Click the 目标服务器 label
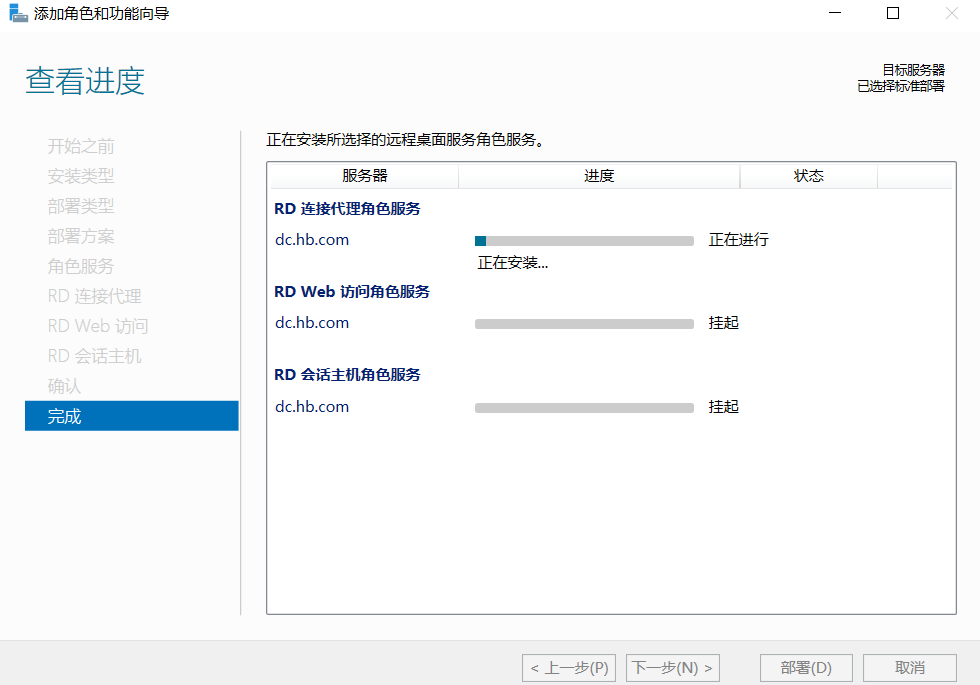Screen dimensions: 980x685 [x=914, y=70]
